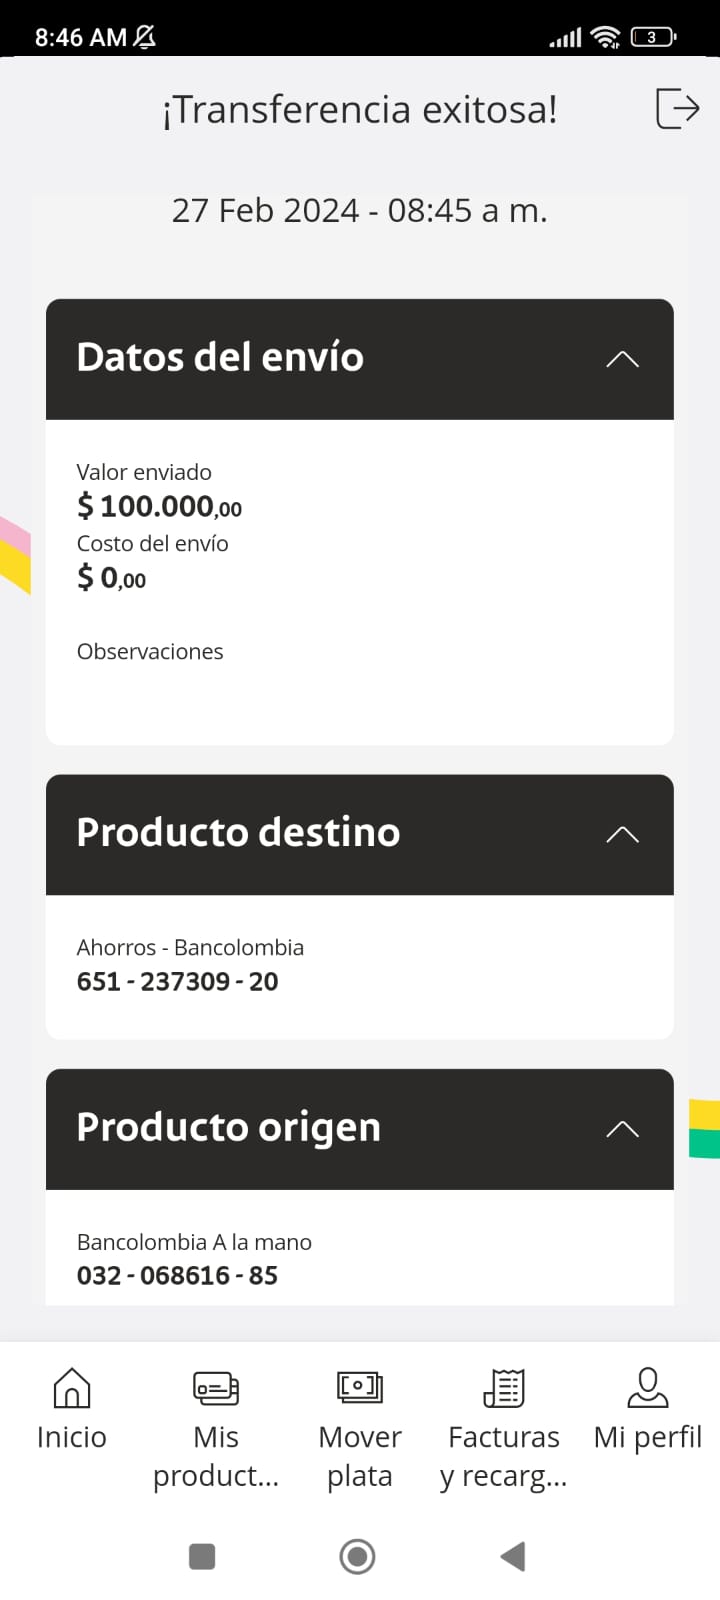This screenshot has width=720, height=1600.
Task: Collapse the Datos del envío section
Action: (x=622, y=359)
